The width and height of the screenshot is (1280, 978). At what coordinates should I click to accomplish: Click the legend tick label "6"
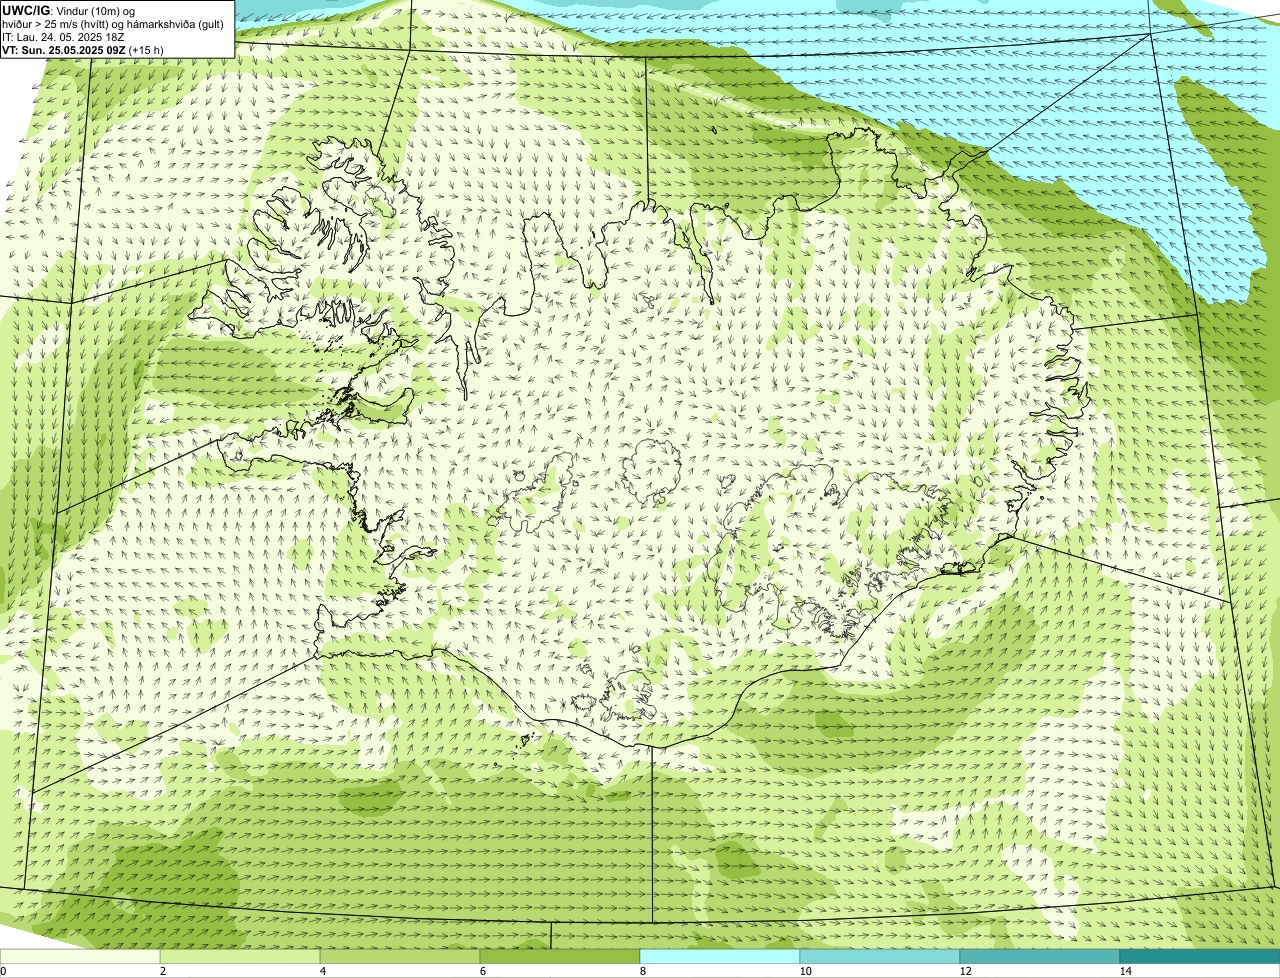(x=482, y=971)
